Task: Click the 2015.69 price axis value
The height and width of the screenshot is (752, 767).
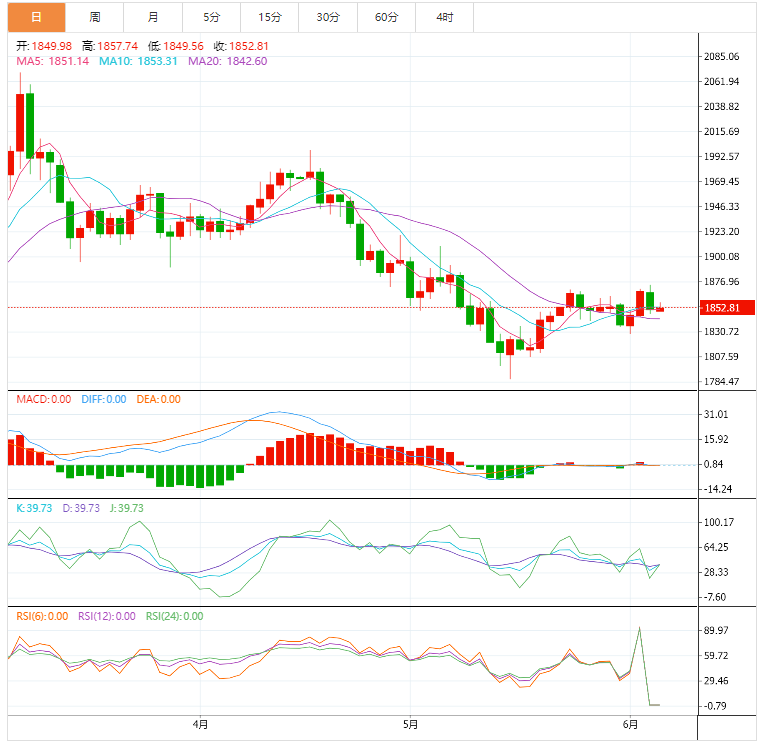Action: [x=722, y=132]
